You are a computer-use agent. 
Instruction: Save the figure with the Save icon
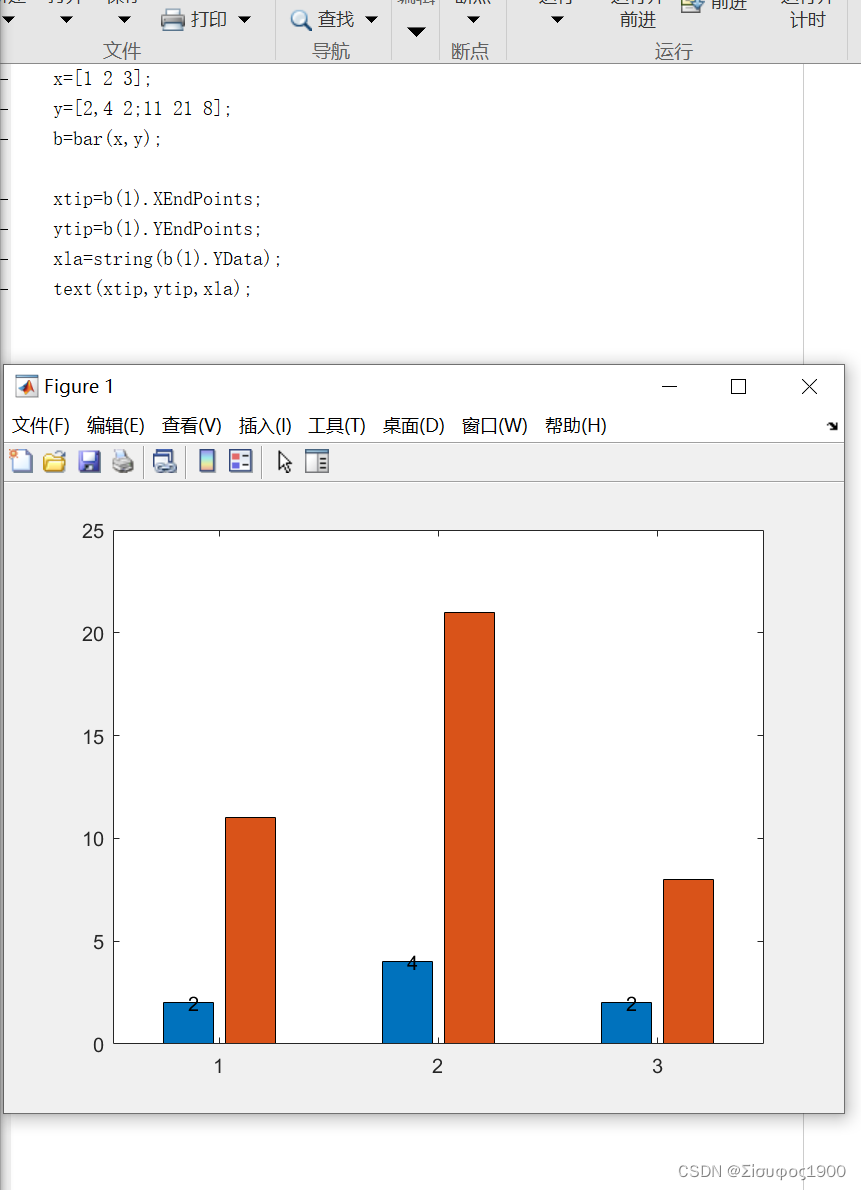pyautogui.click(x=89, y=461)
